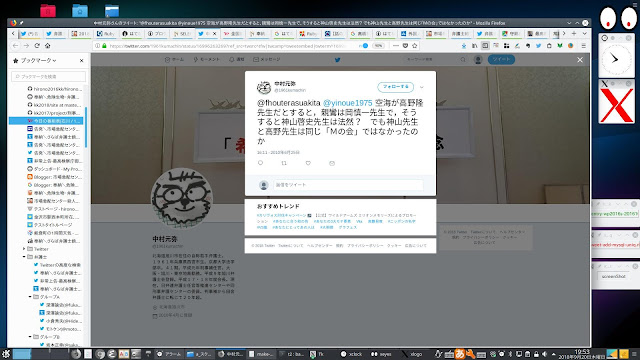Open the Library icon in Firefox toolbar
The width and height of the screenshot is (640, 360).
474,46
